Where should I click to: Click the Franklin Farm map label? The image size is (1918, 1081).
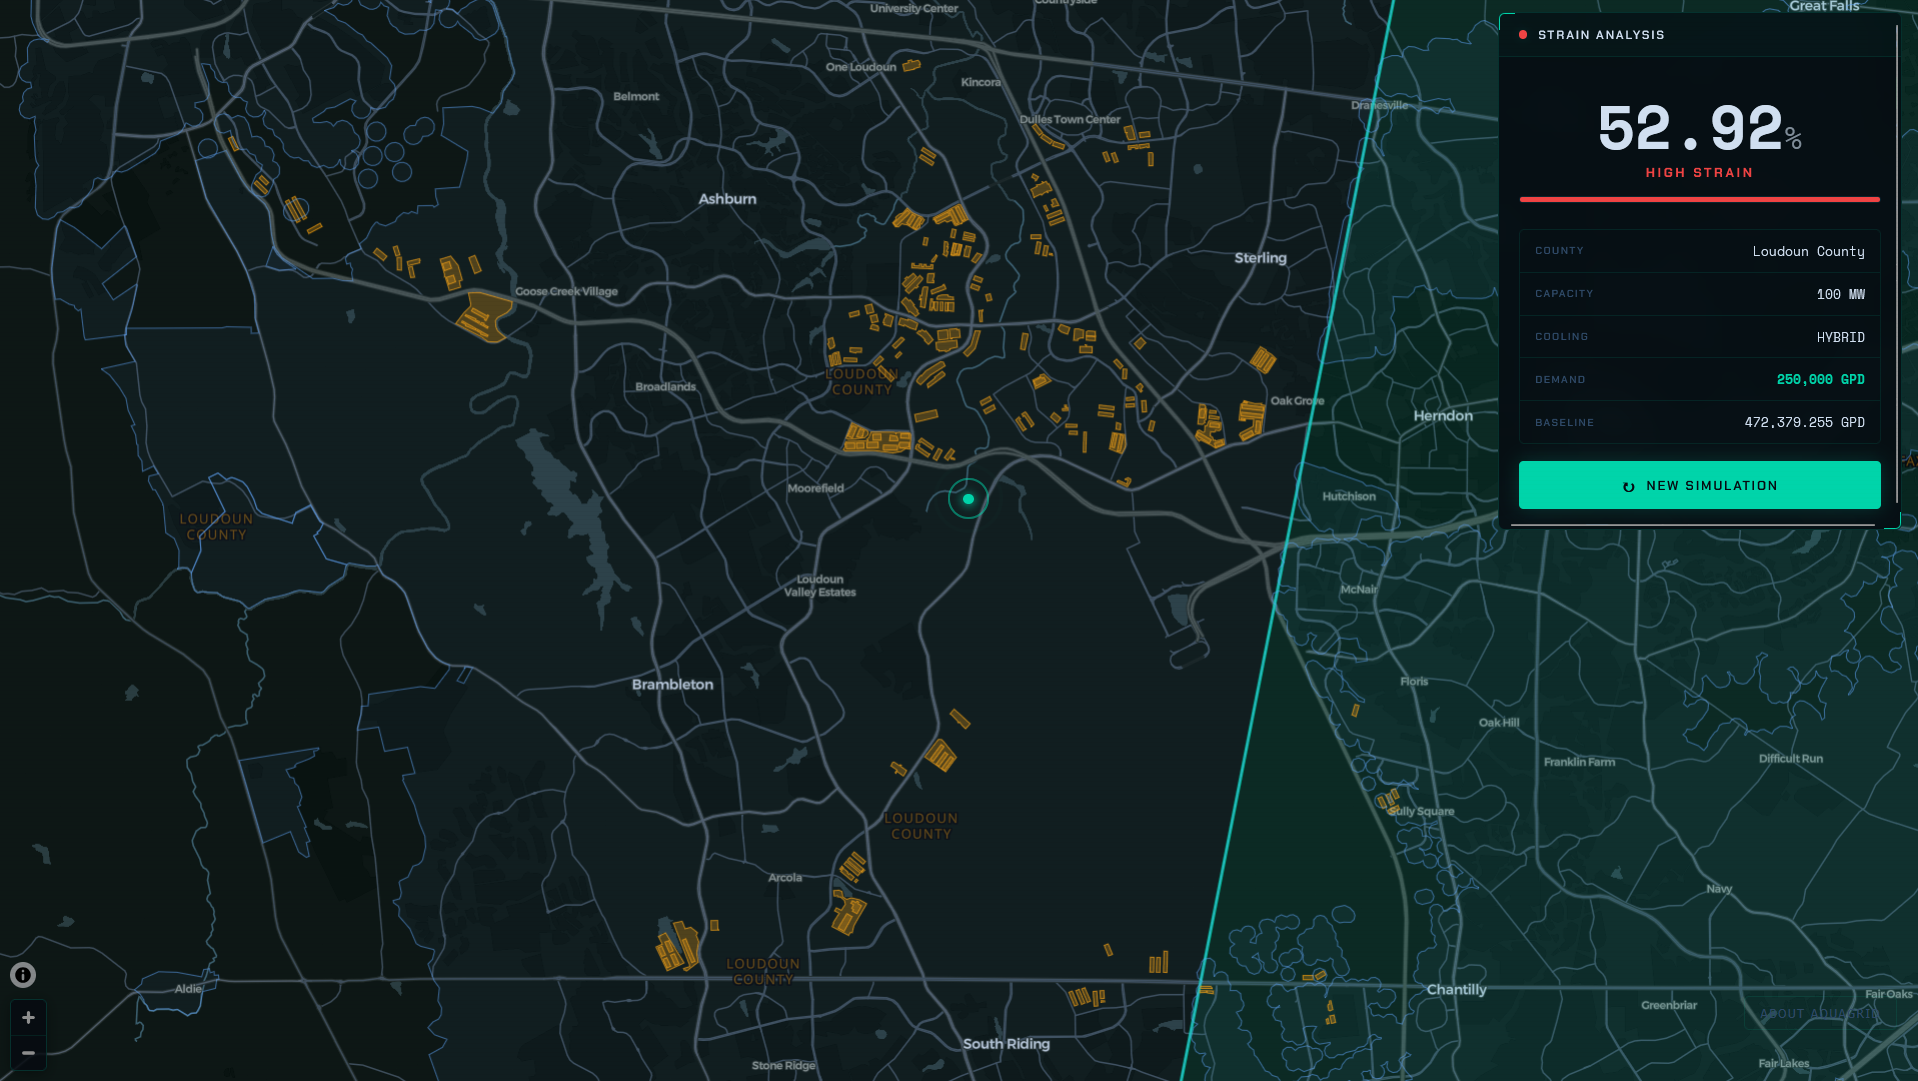[1579, 762]
